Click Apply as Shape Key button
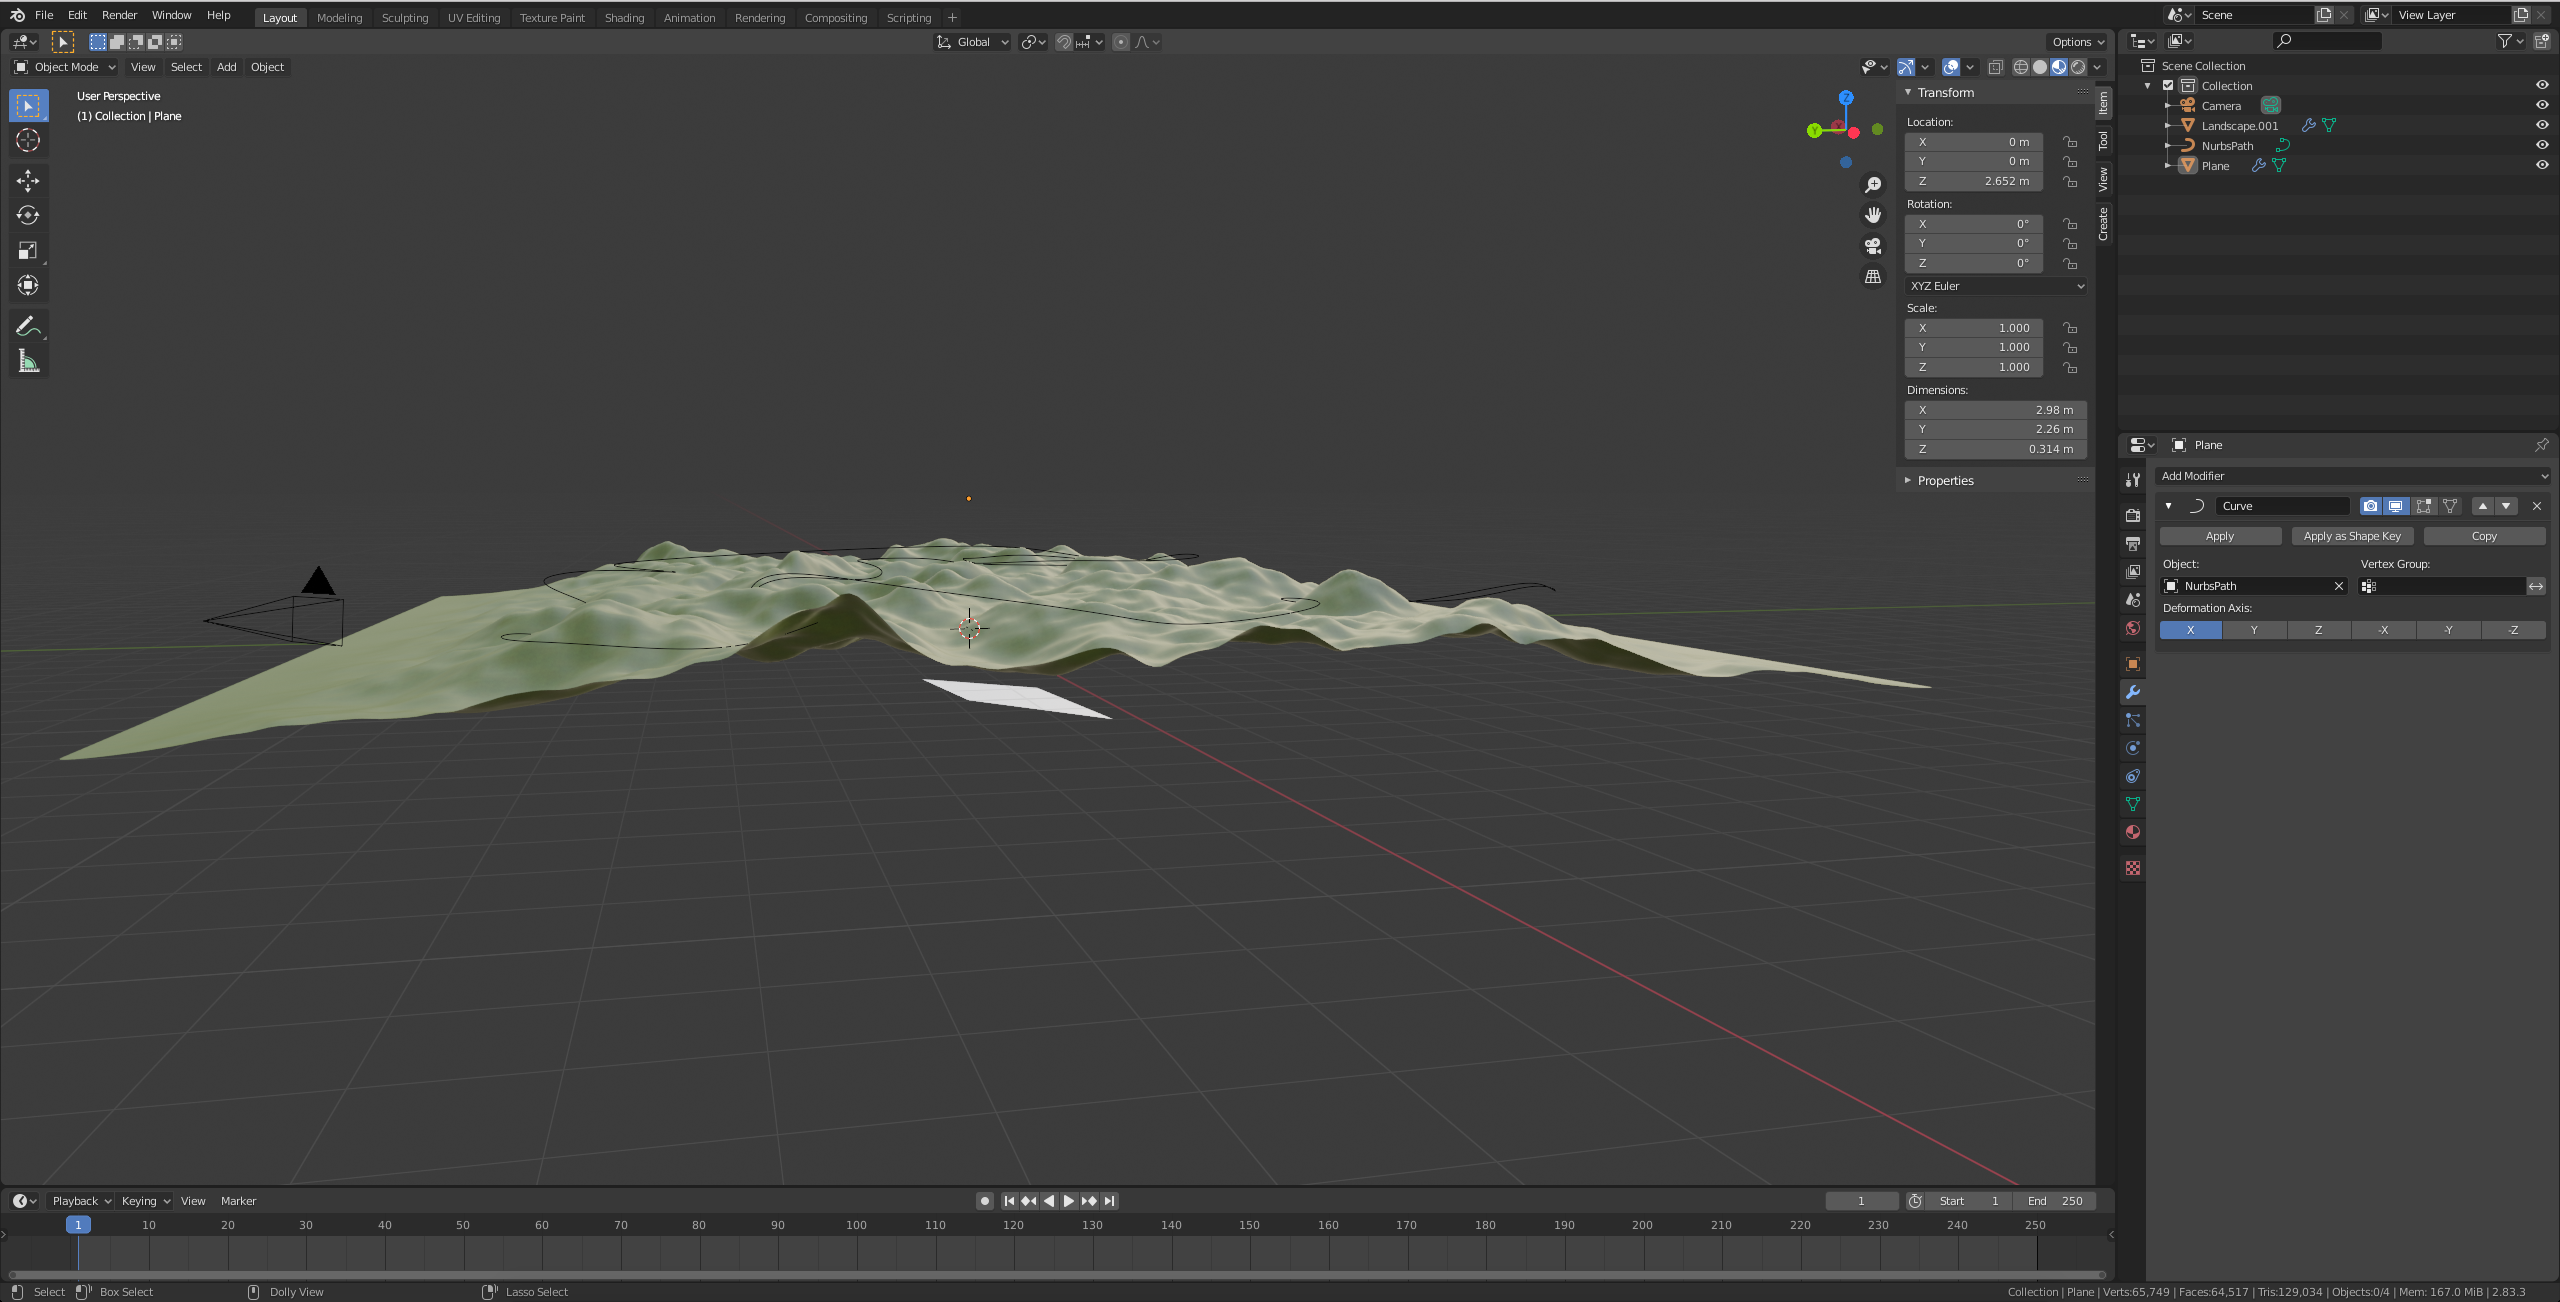This screenshot has height=1302, width=2560. (x=2352, y=536)
